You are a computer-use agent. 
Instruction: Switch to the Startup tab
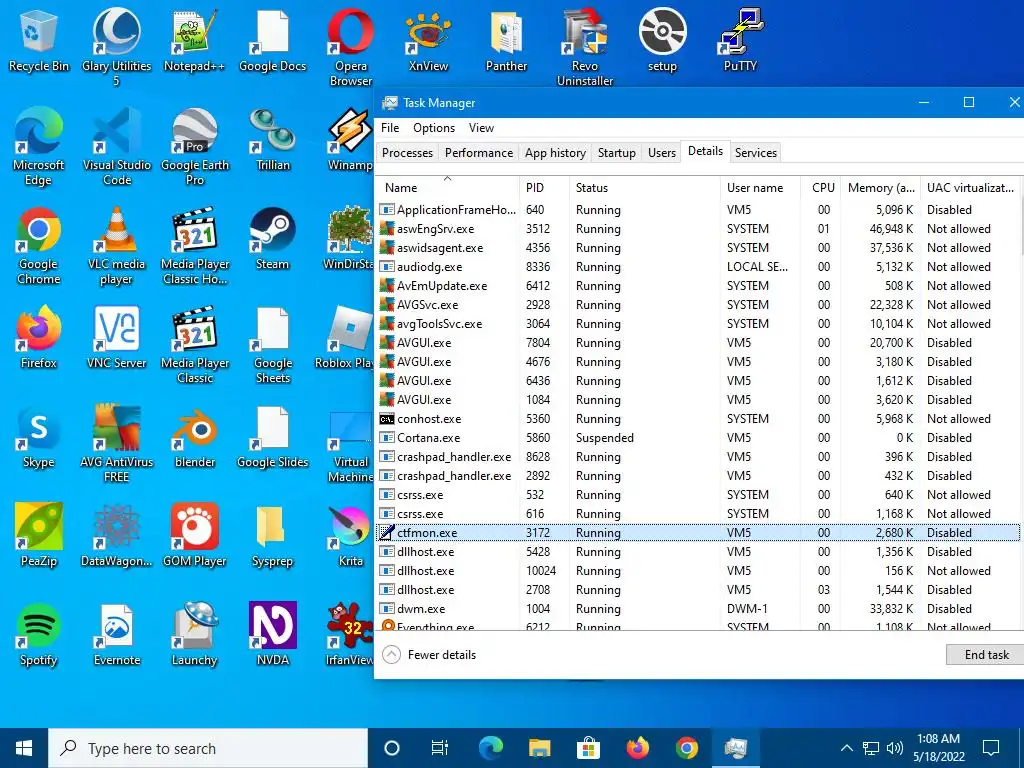tap(616, 153)
